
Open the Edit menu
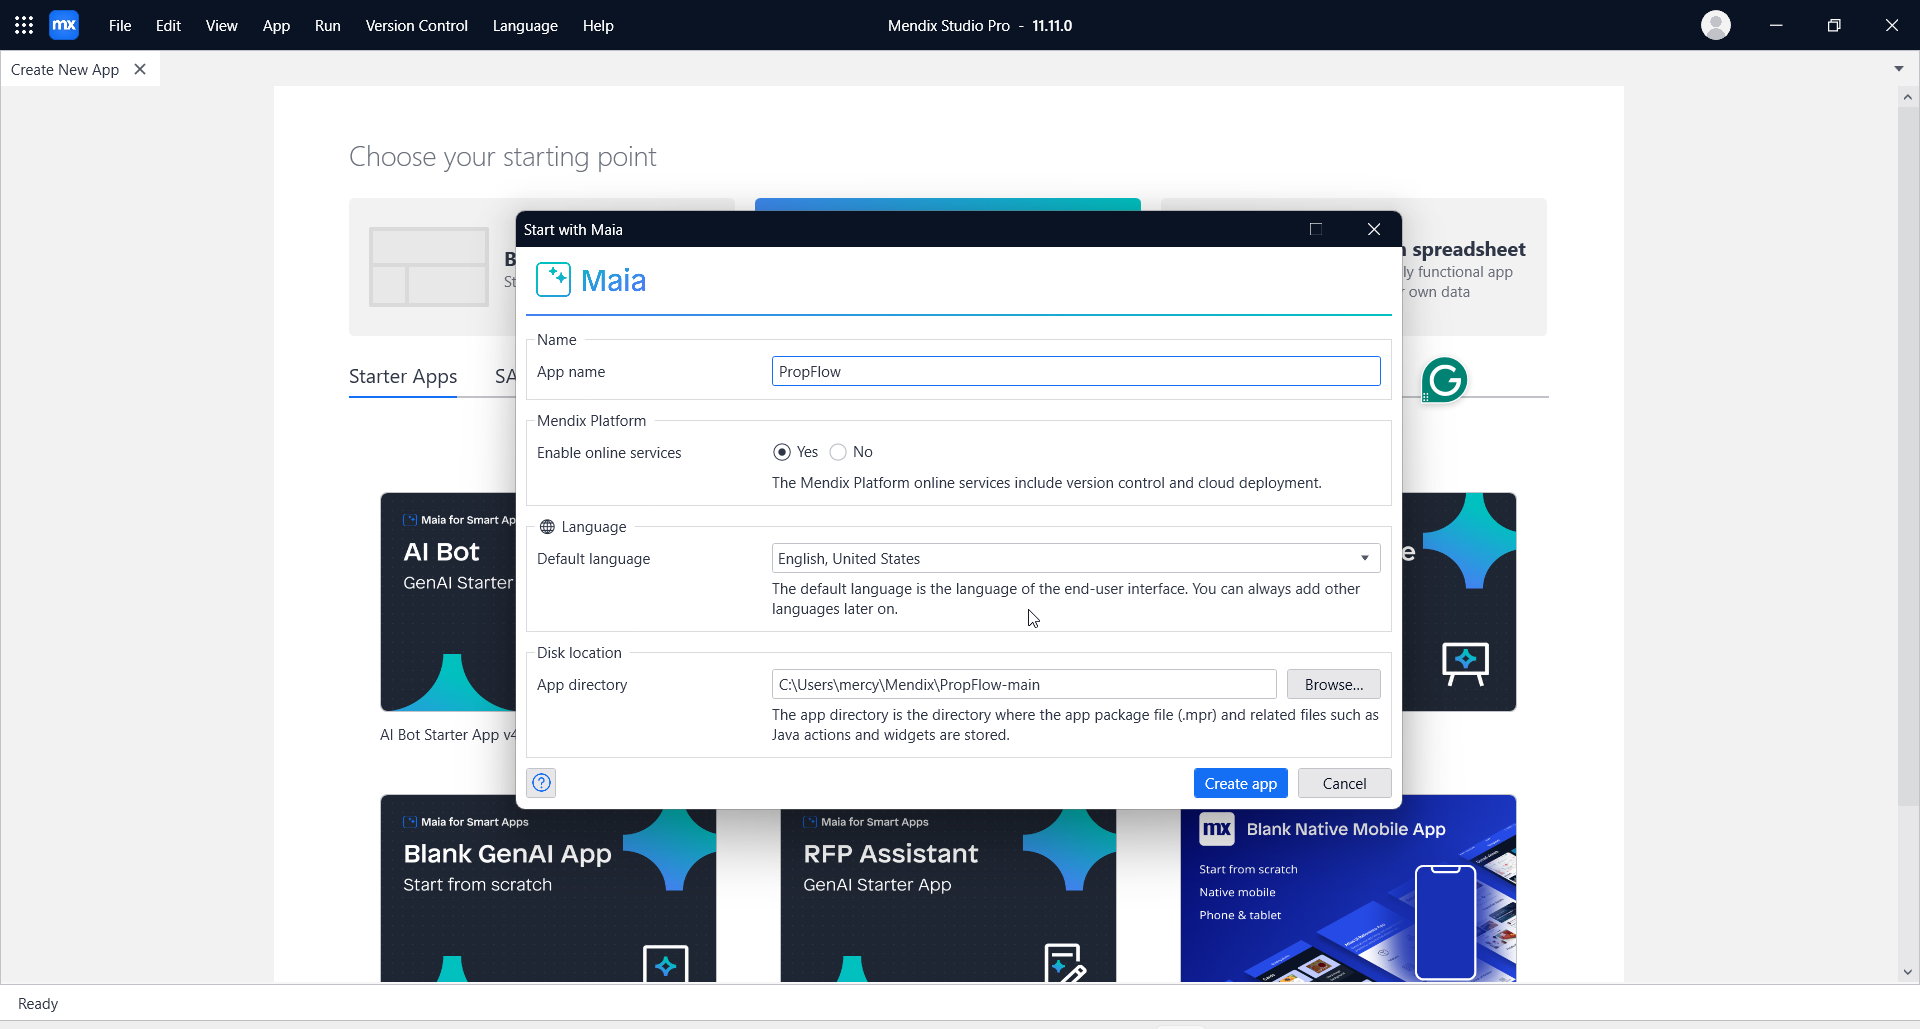click(x=168, y=25)
